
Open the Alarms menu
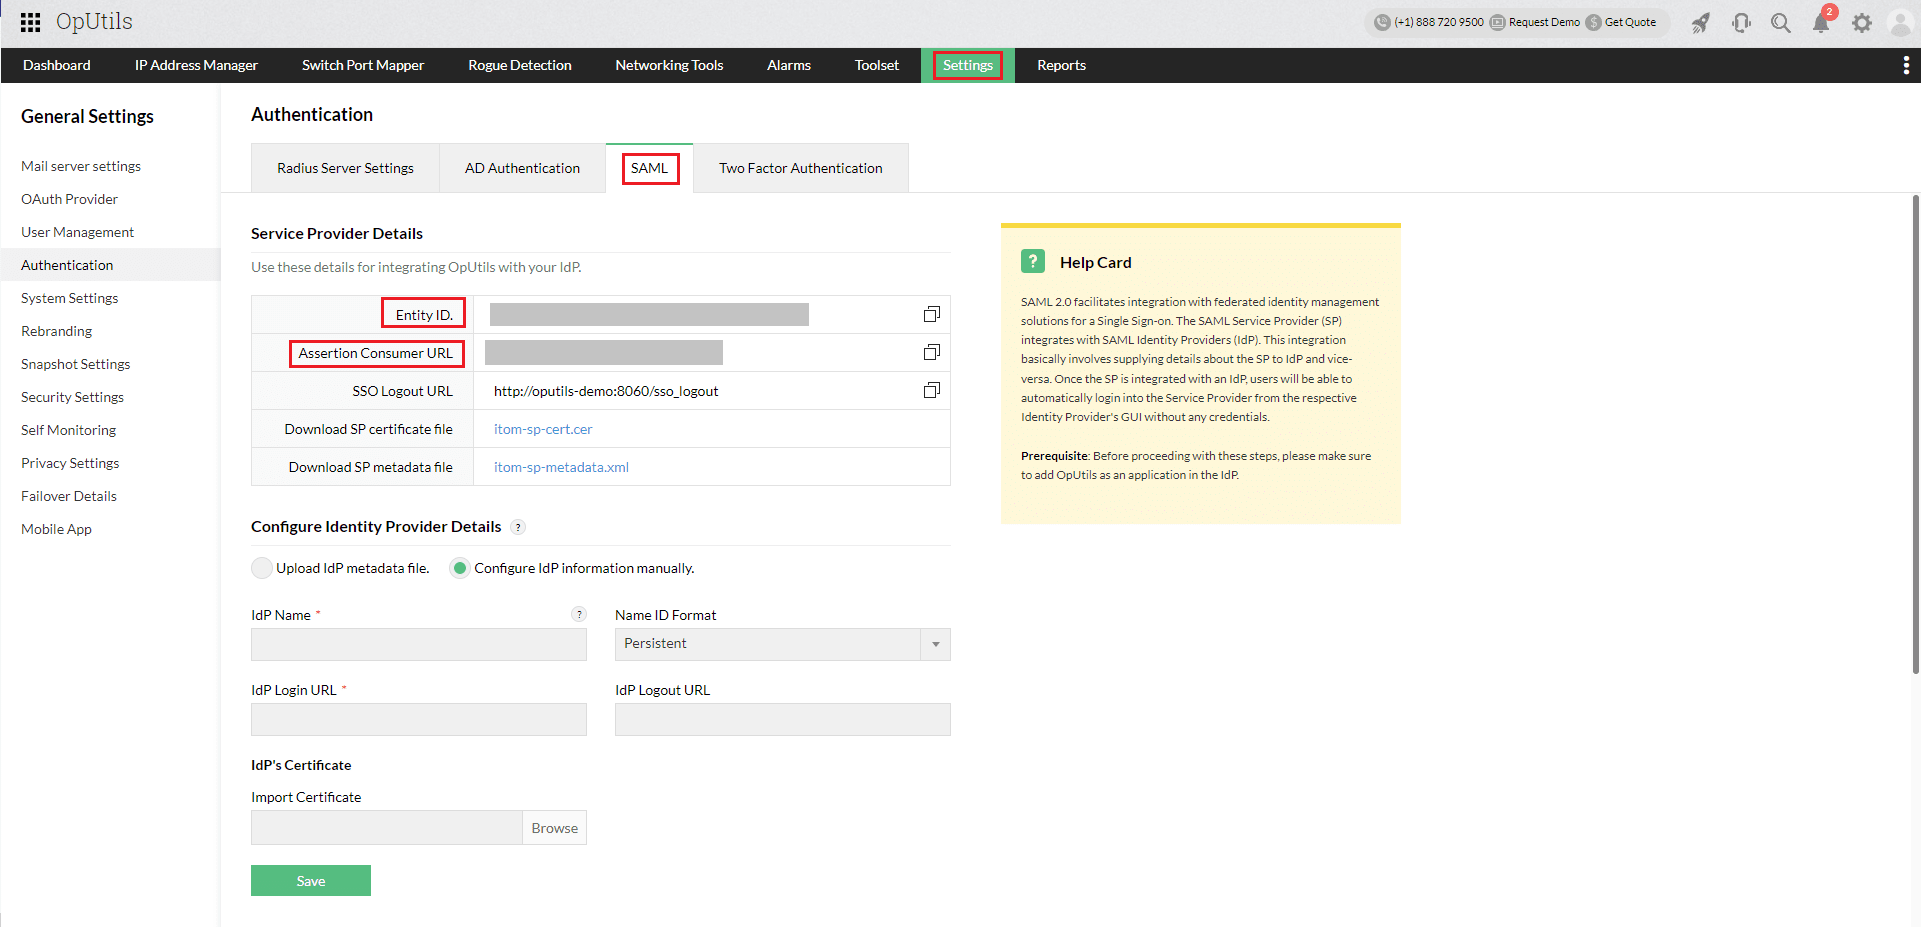coord(789,65)
